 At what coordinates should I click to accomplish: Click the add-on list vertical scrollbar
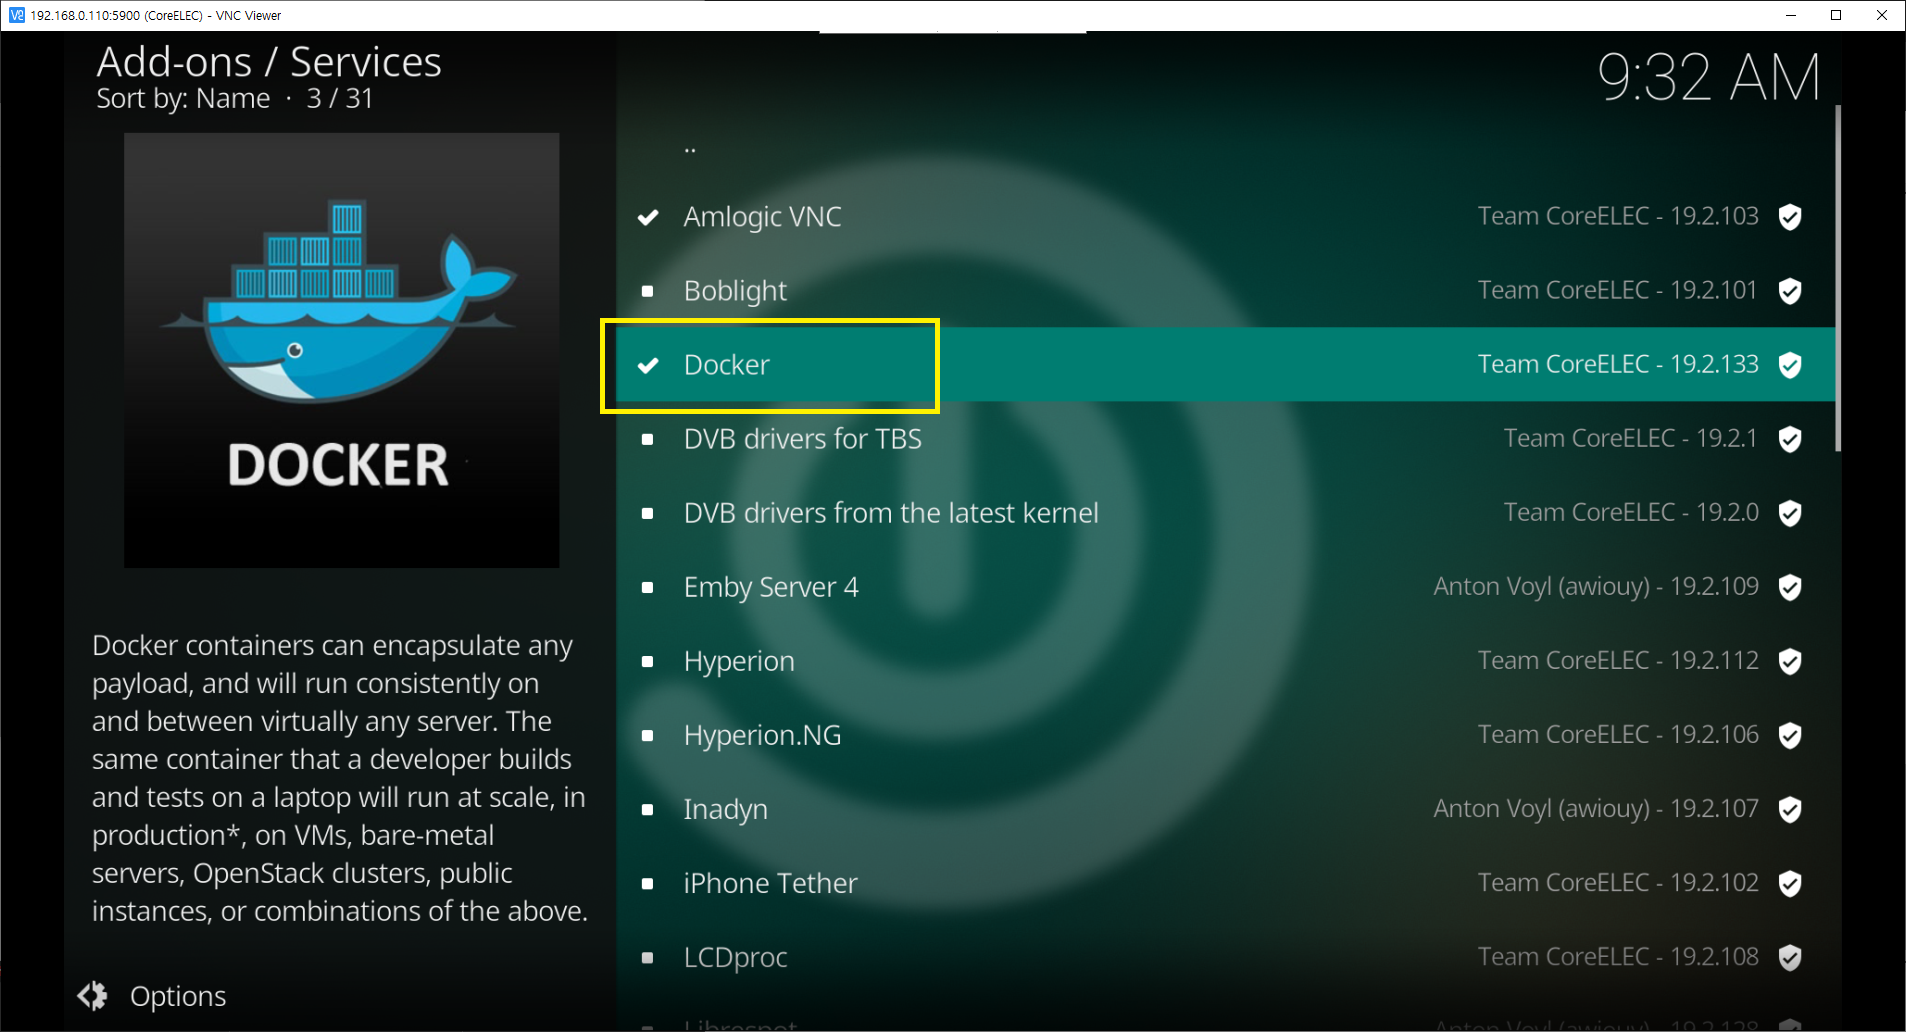click(x=1838, y=278)
